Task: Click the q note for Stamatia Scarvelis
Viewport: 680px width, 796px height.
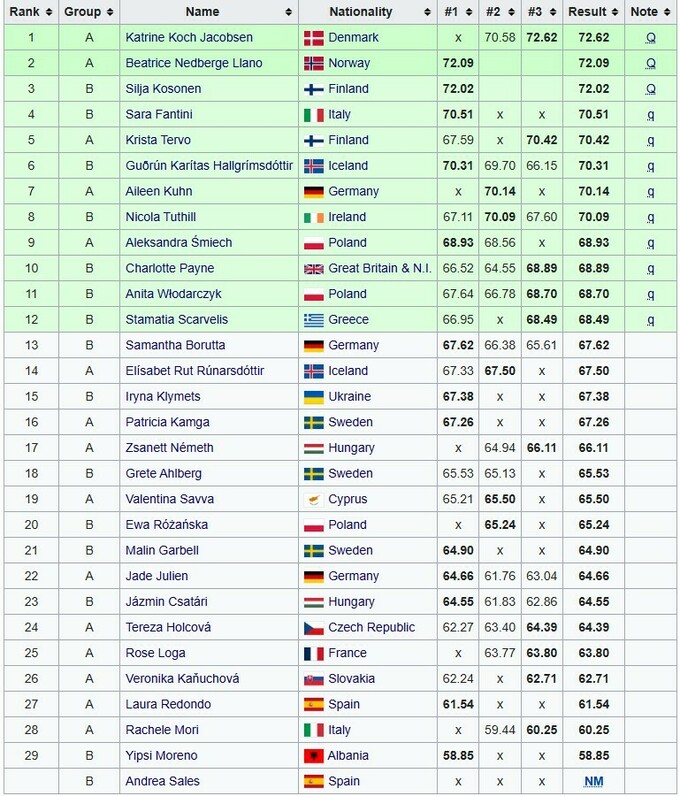Action: point(651,320)
